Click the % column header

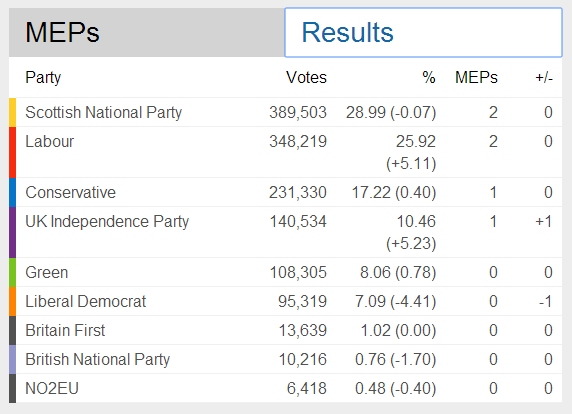pyautogui.click(x=429, y=77)
